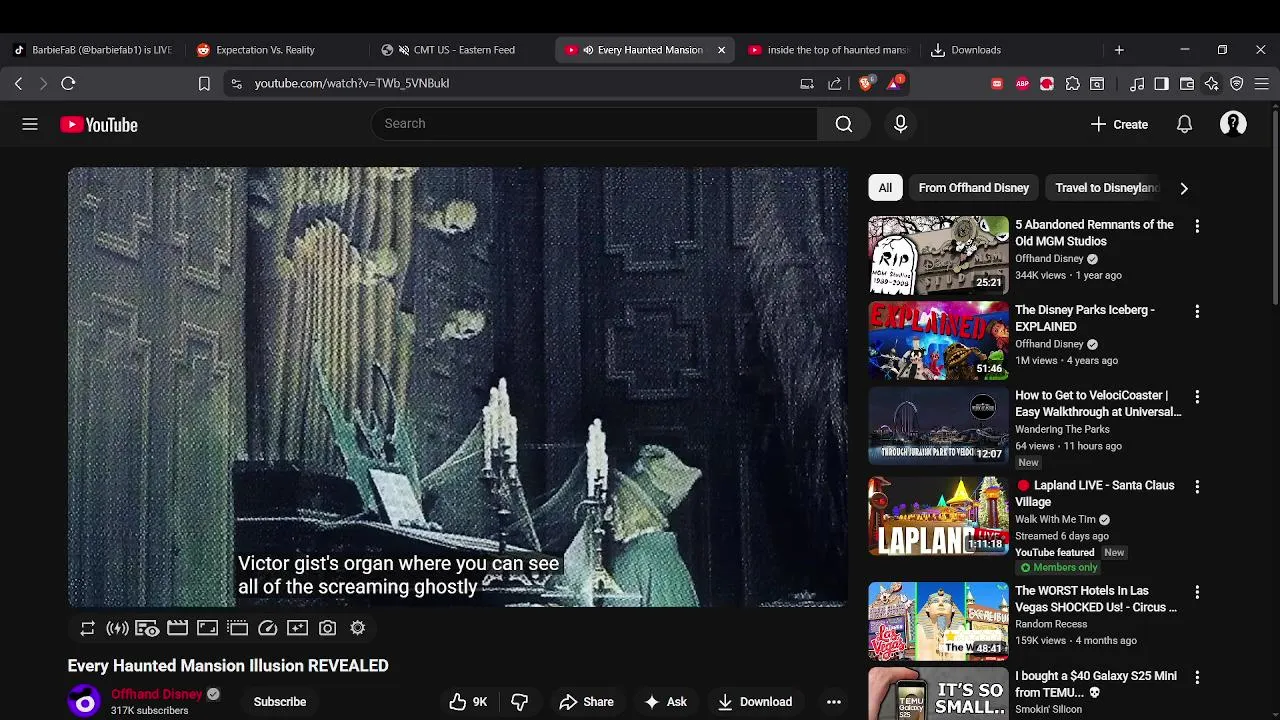The height and width of the screenshot is (720, 1280).
Task: Open a new browser tab
Action: (1119, 50)
